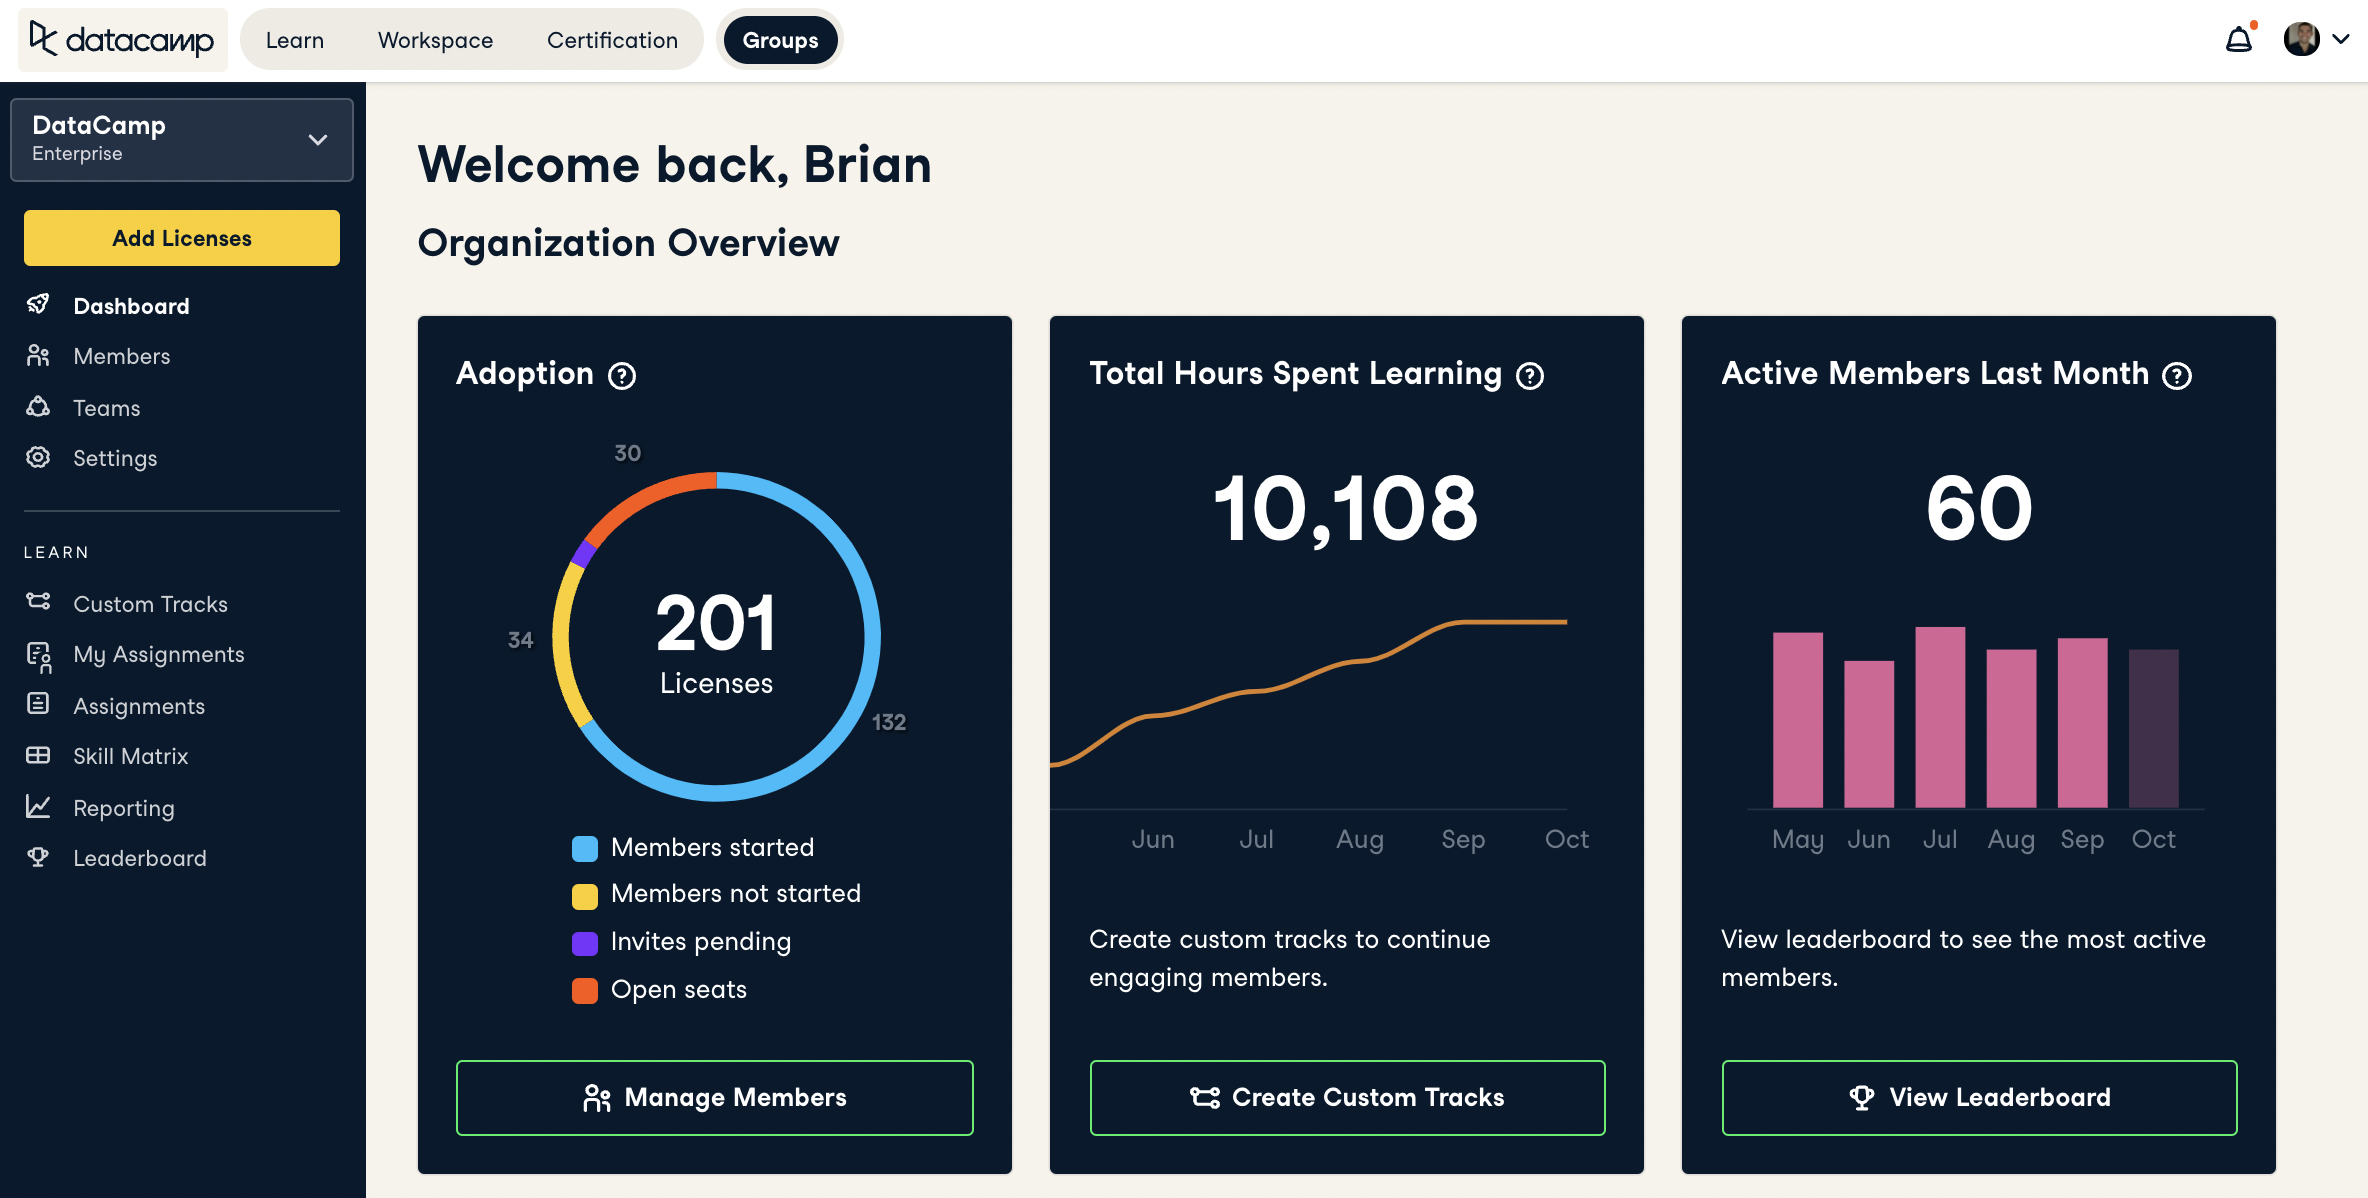Click the Adoption help question-mark icon
The height and width of the screenshot is (1198, 2368).
coord(622,376)
